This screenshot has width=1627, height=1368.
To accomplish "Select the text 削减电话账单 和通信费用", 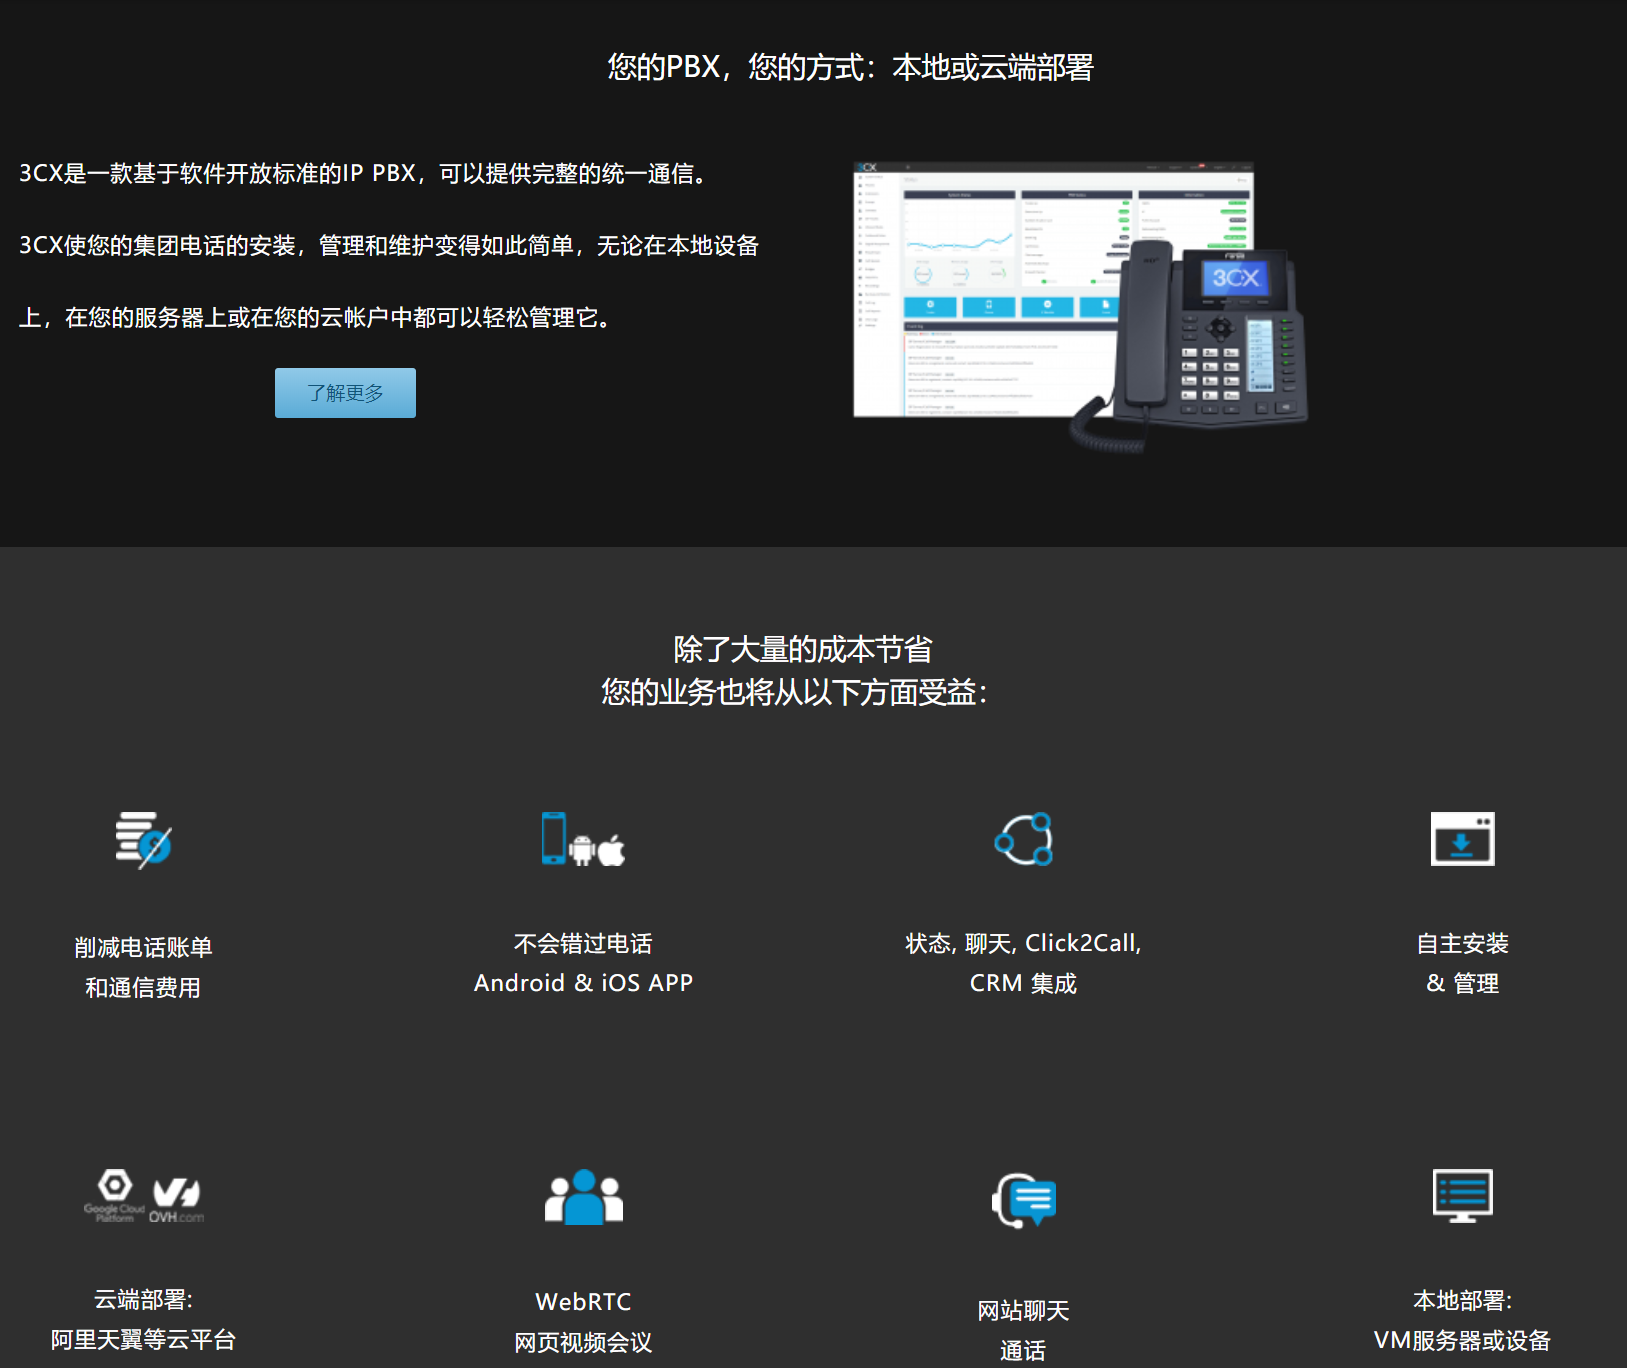I will click(143, 967).
